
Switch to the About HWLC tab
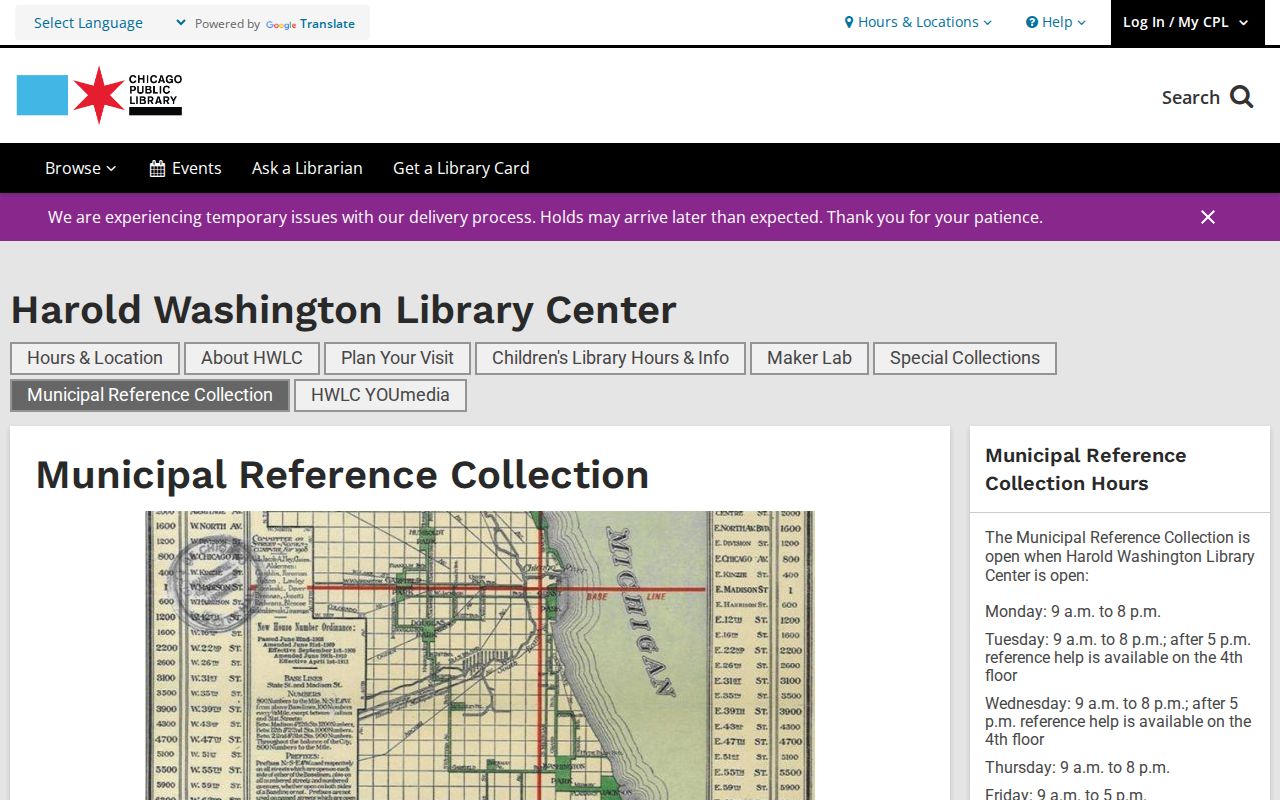[x=252, y=358]
